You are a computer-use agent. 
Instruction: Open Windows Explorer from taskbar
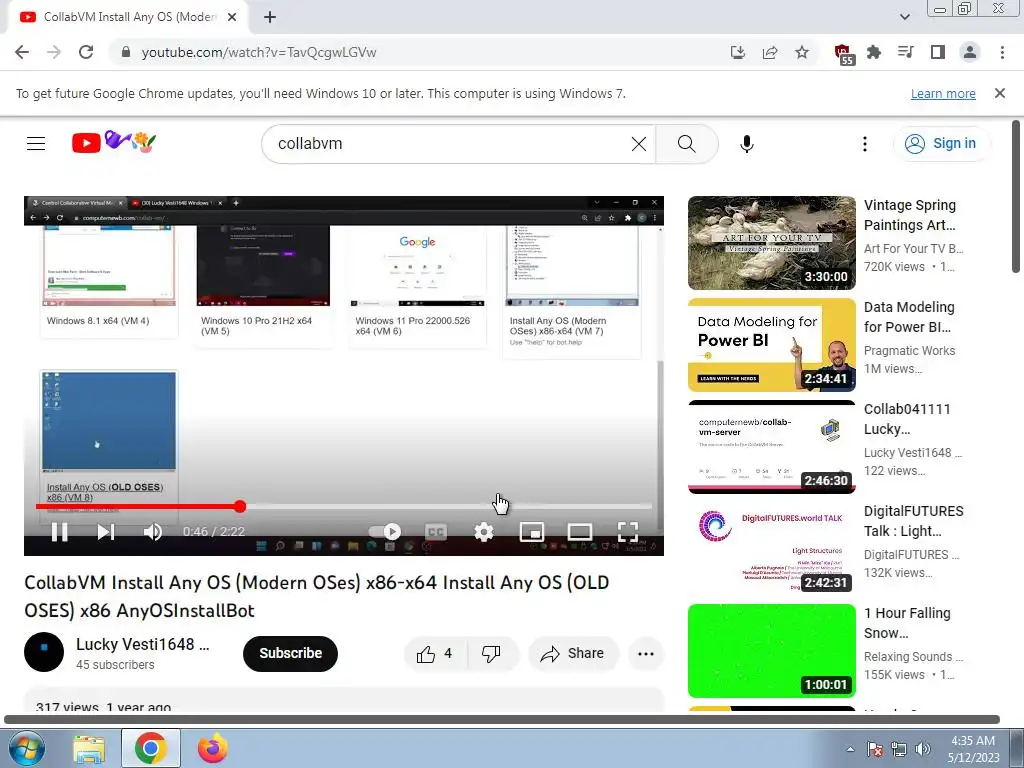pyautogui.click(x=89, y=749)
